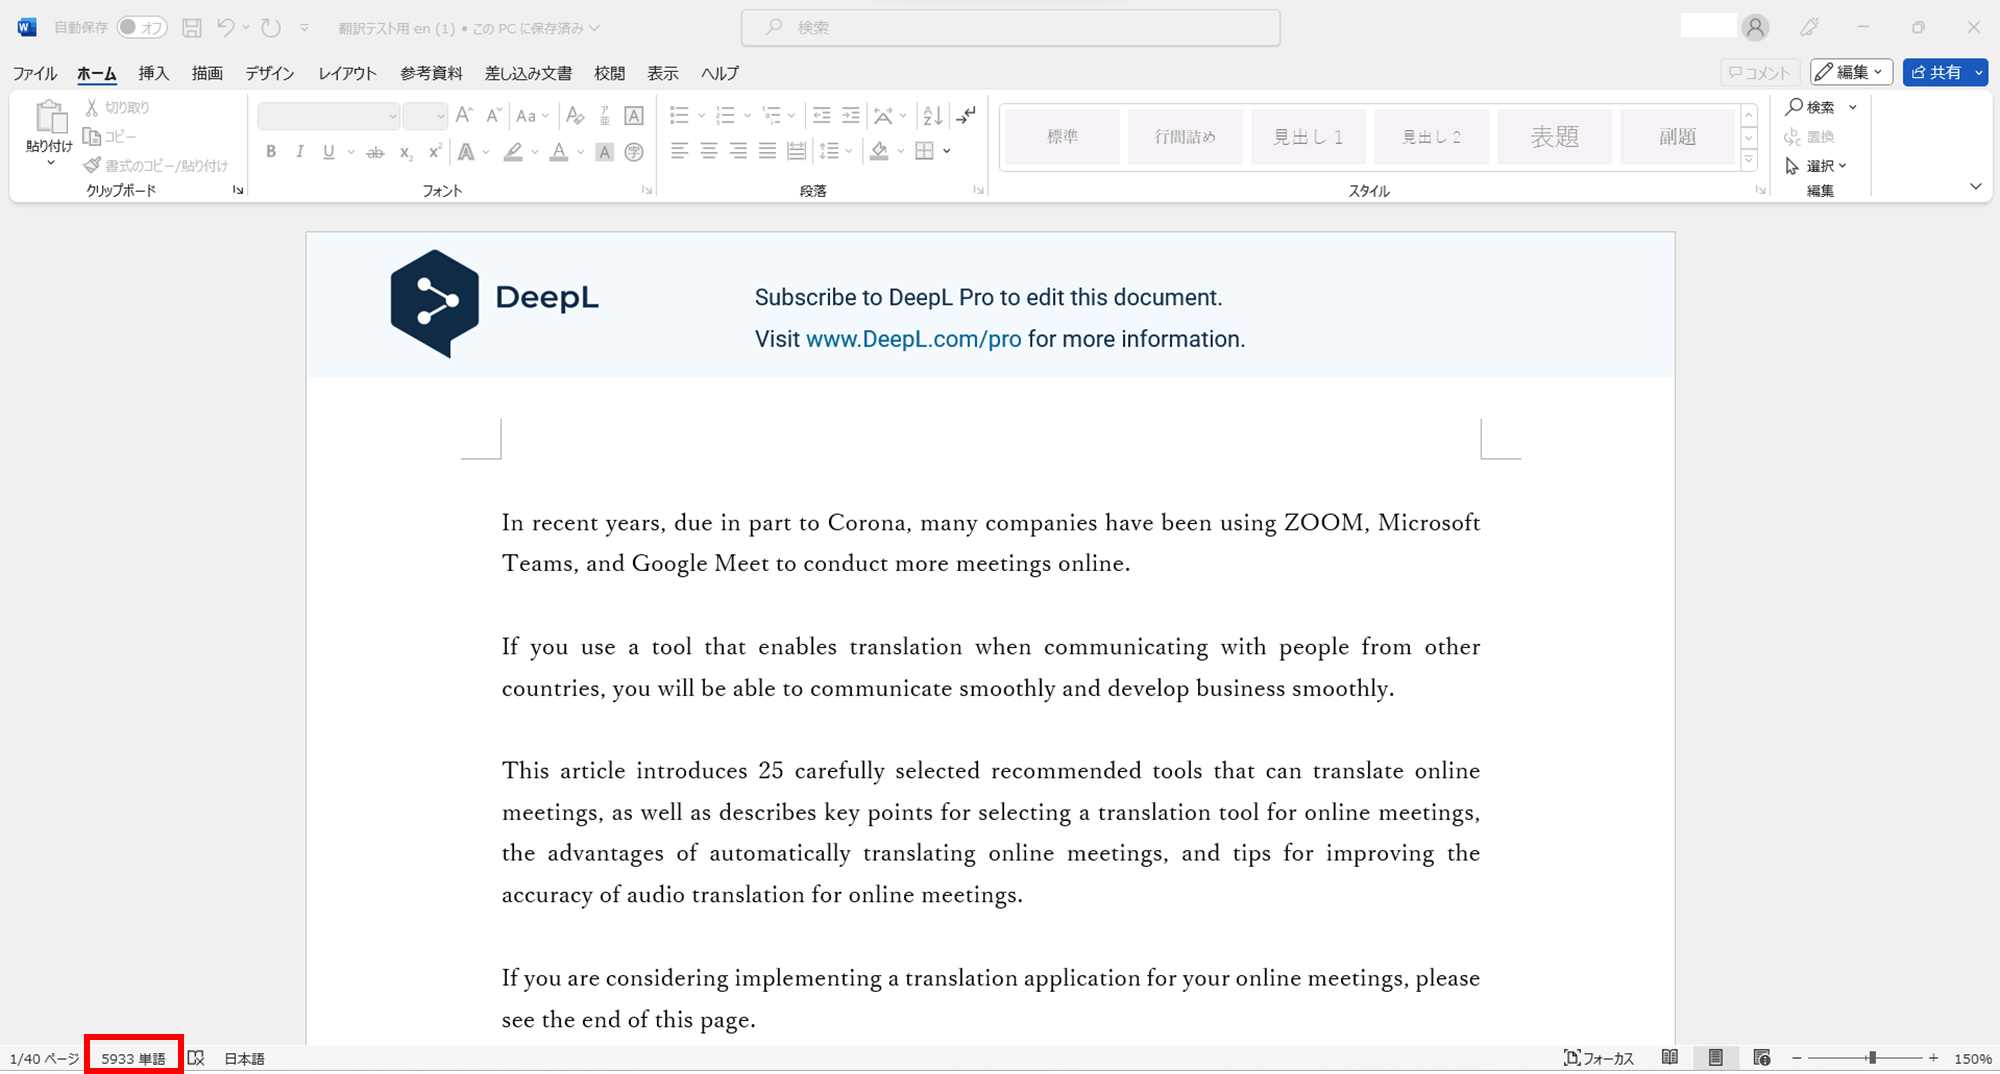Click the pen/coming-soon icon near account avatar
Viewport: 2000px width, 1074px height.
click(x=1809, y=28)
